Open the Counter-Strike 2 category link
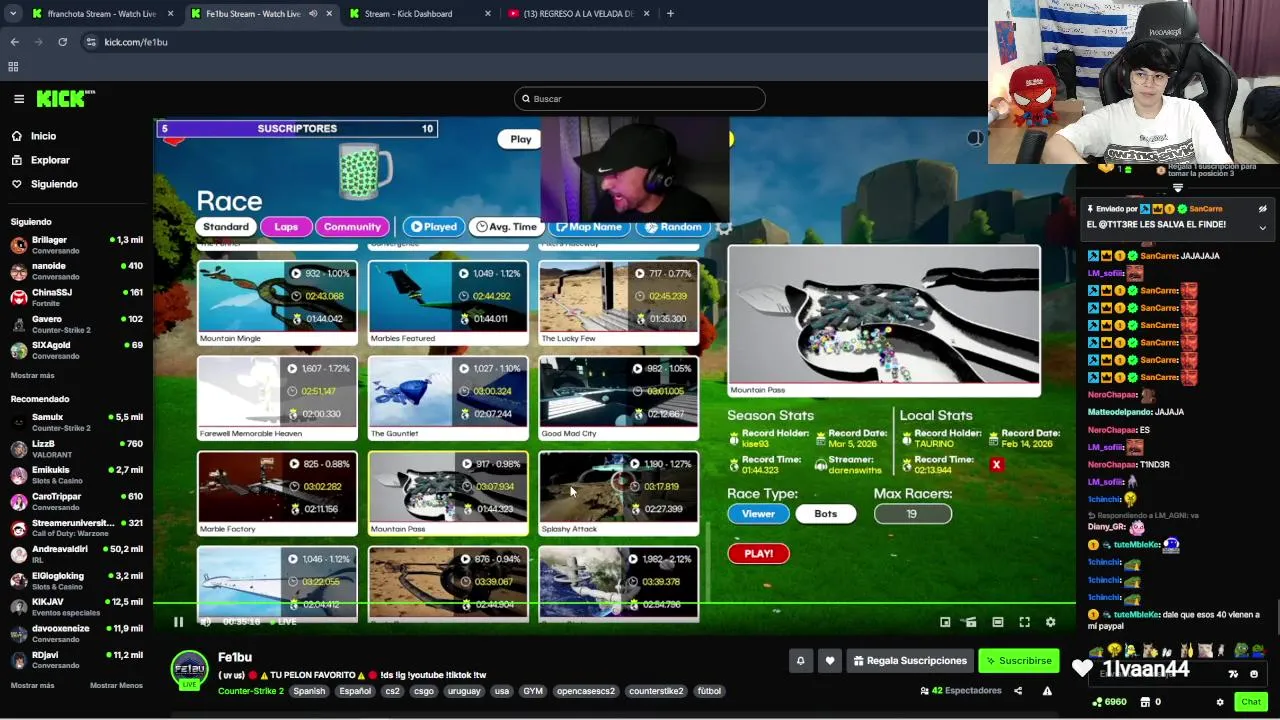The height and width of the screenshot is (720, 1280). (251, 691)
